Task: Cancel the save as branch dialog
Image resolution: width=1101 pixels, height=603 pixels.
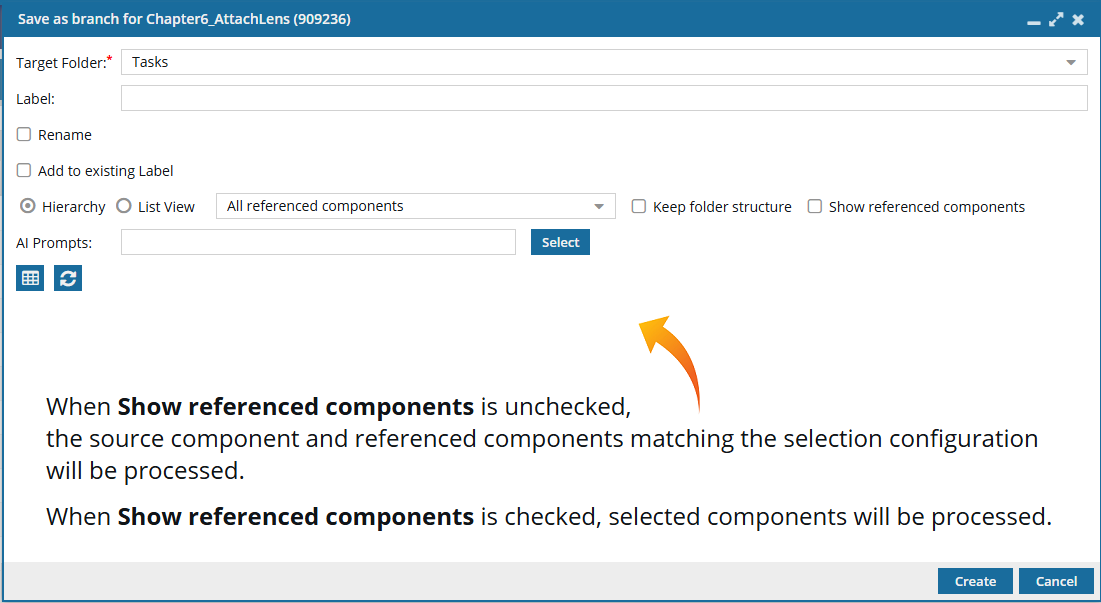Action: [x=1056, y=581]
